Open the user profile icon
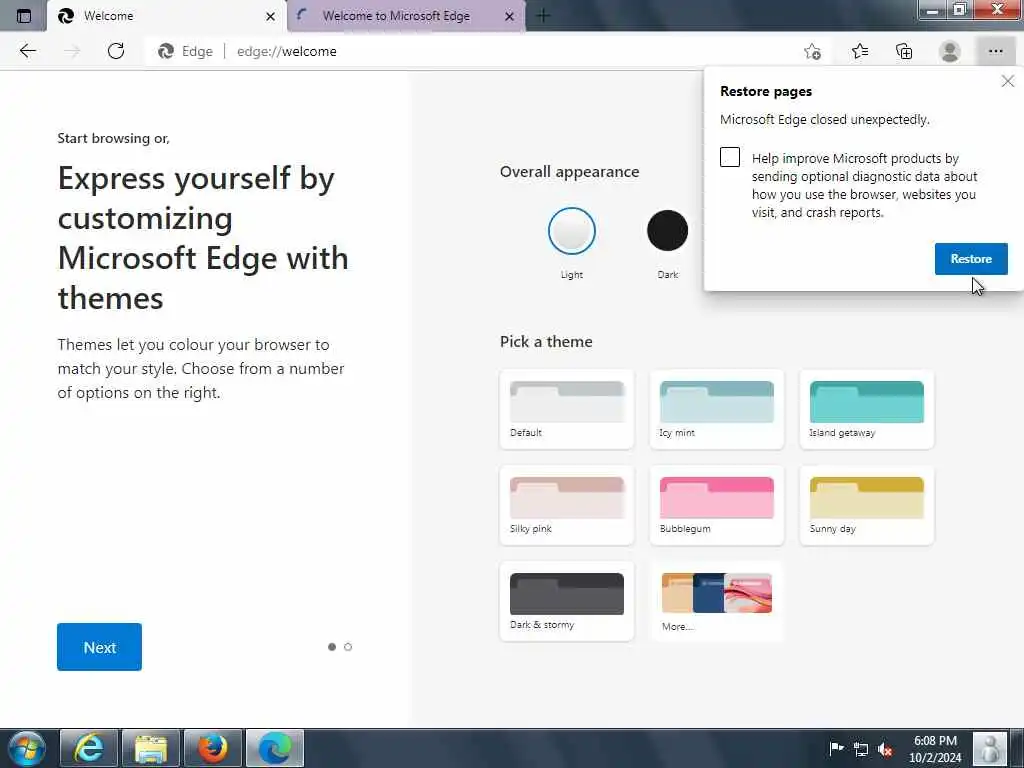 (950, 51)
